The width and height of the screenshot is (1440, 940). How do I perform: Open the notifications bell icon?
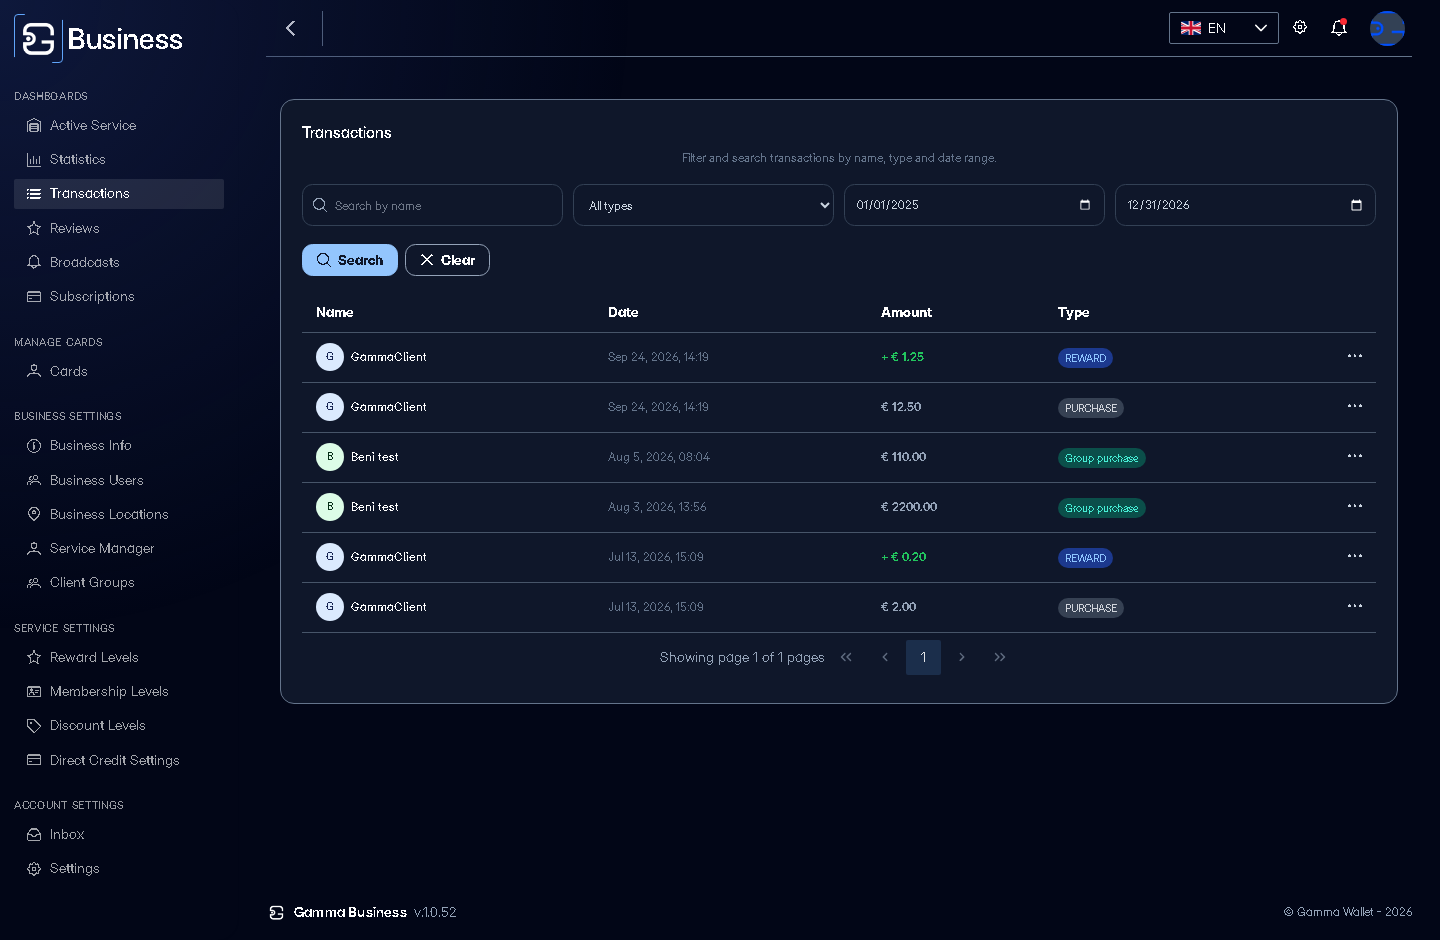(x=1339, y=28)
